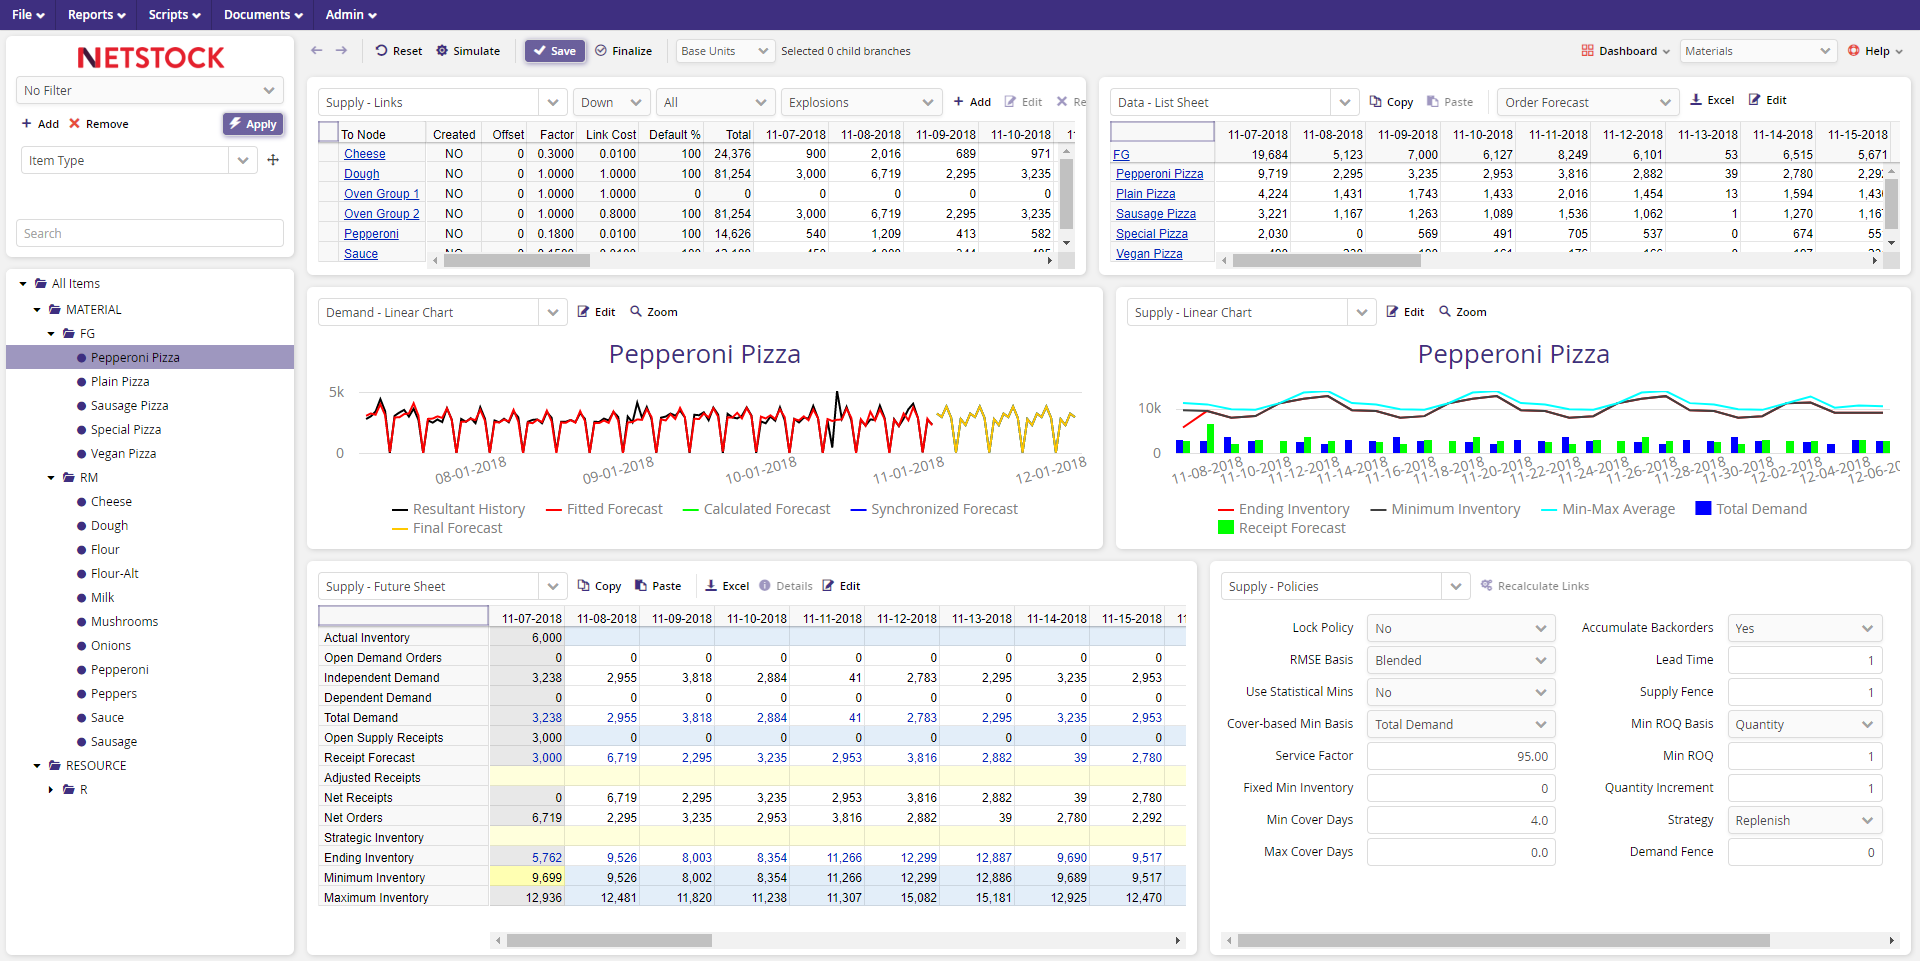
Task: Copy the Order Forecast data
Action: [x=1390, y=100]
